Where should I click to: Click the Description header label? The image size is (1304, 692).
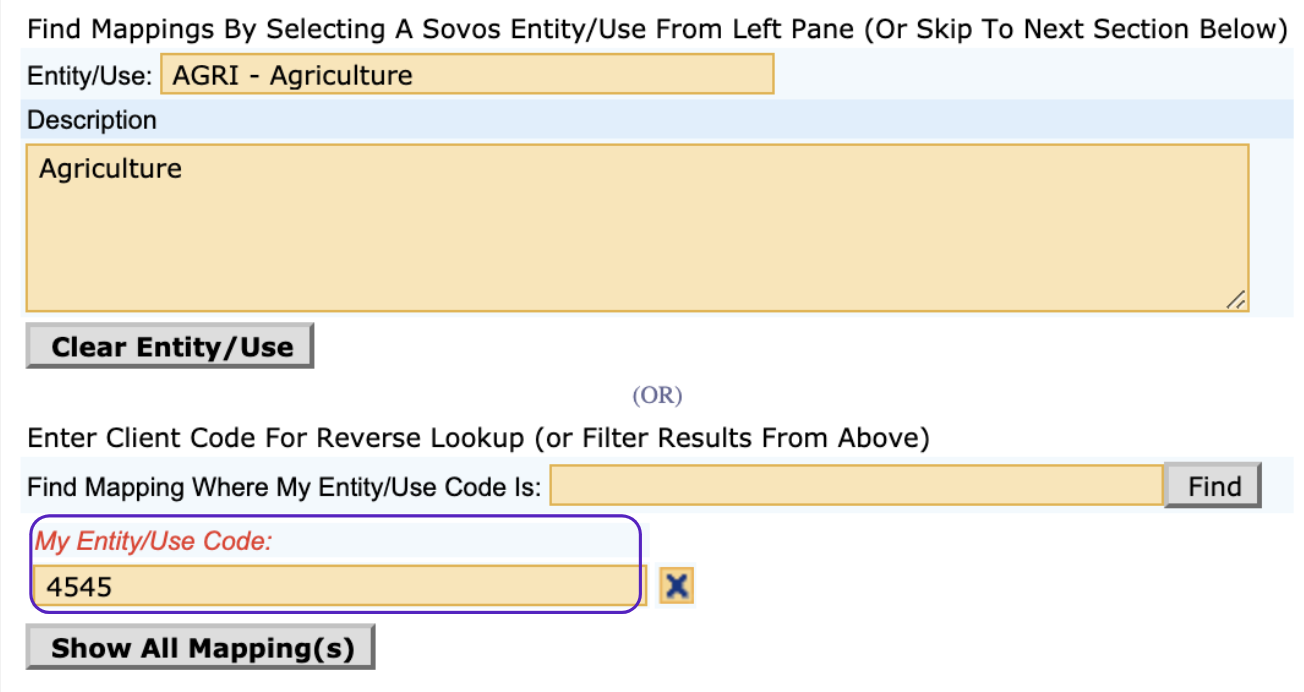(92, 121)
